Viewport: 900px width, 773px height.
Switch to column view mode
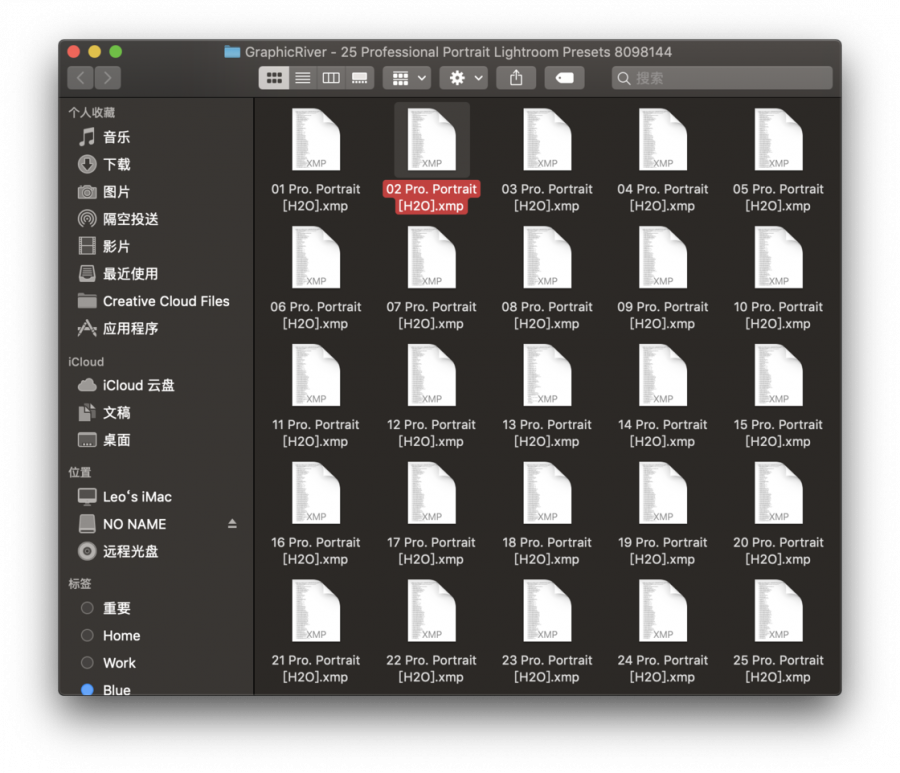(331, 78)
